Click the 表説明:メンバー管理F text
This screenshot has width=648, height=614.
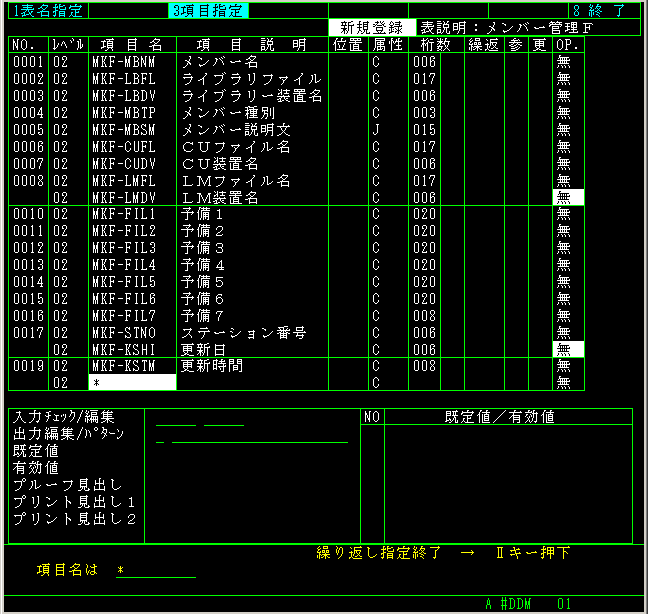tap(507, 28)
